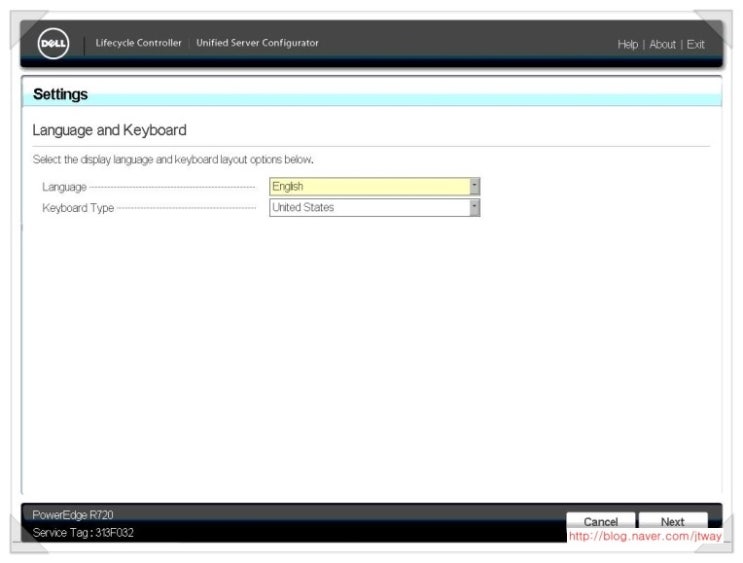This screenshot has height=563, width=743.
Task: Click the Dell logo icon
Action: pos(53,43)
